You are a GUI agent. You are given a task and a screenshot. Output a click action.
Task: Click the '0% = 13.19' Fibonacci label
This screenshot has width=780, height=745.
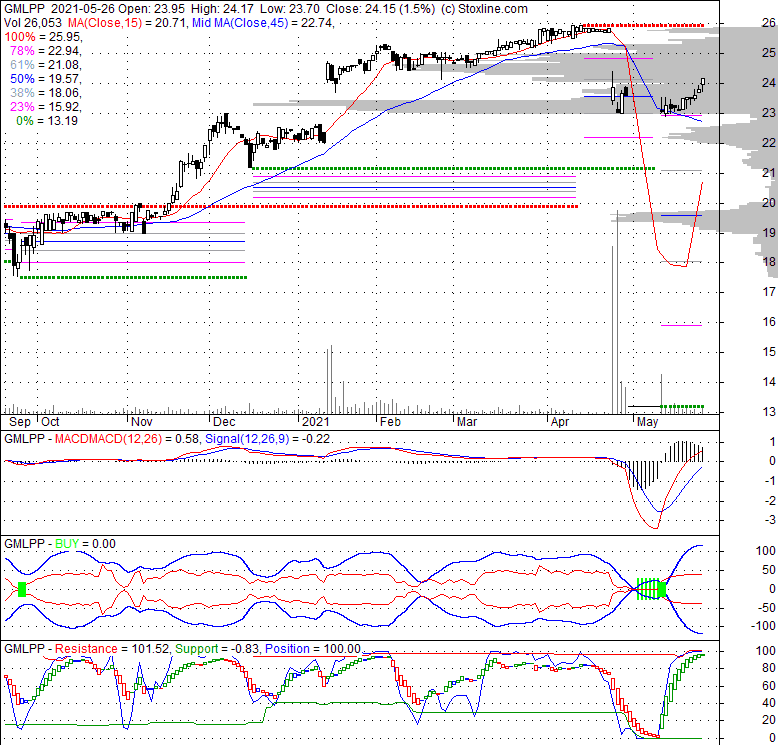coord(47,121)
